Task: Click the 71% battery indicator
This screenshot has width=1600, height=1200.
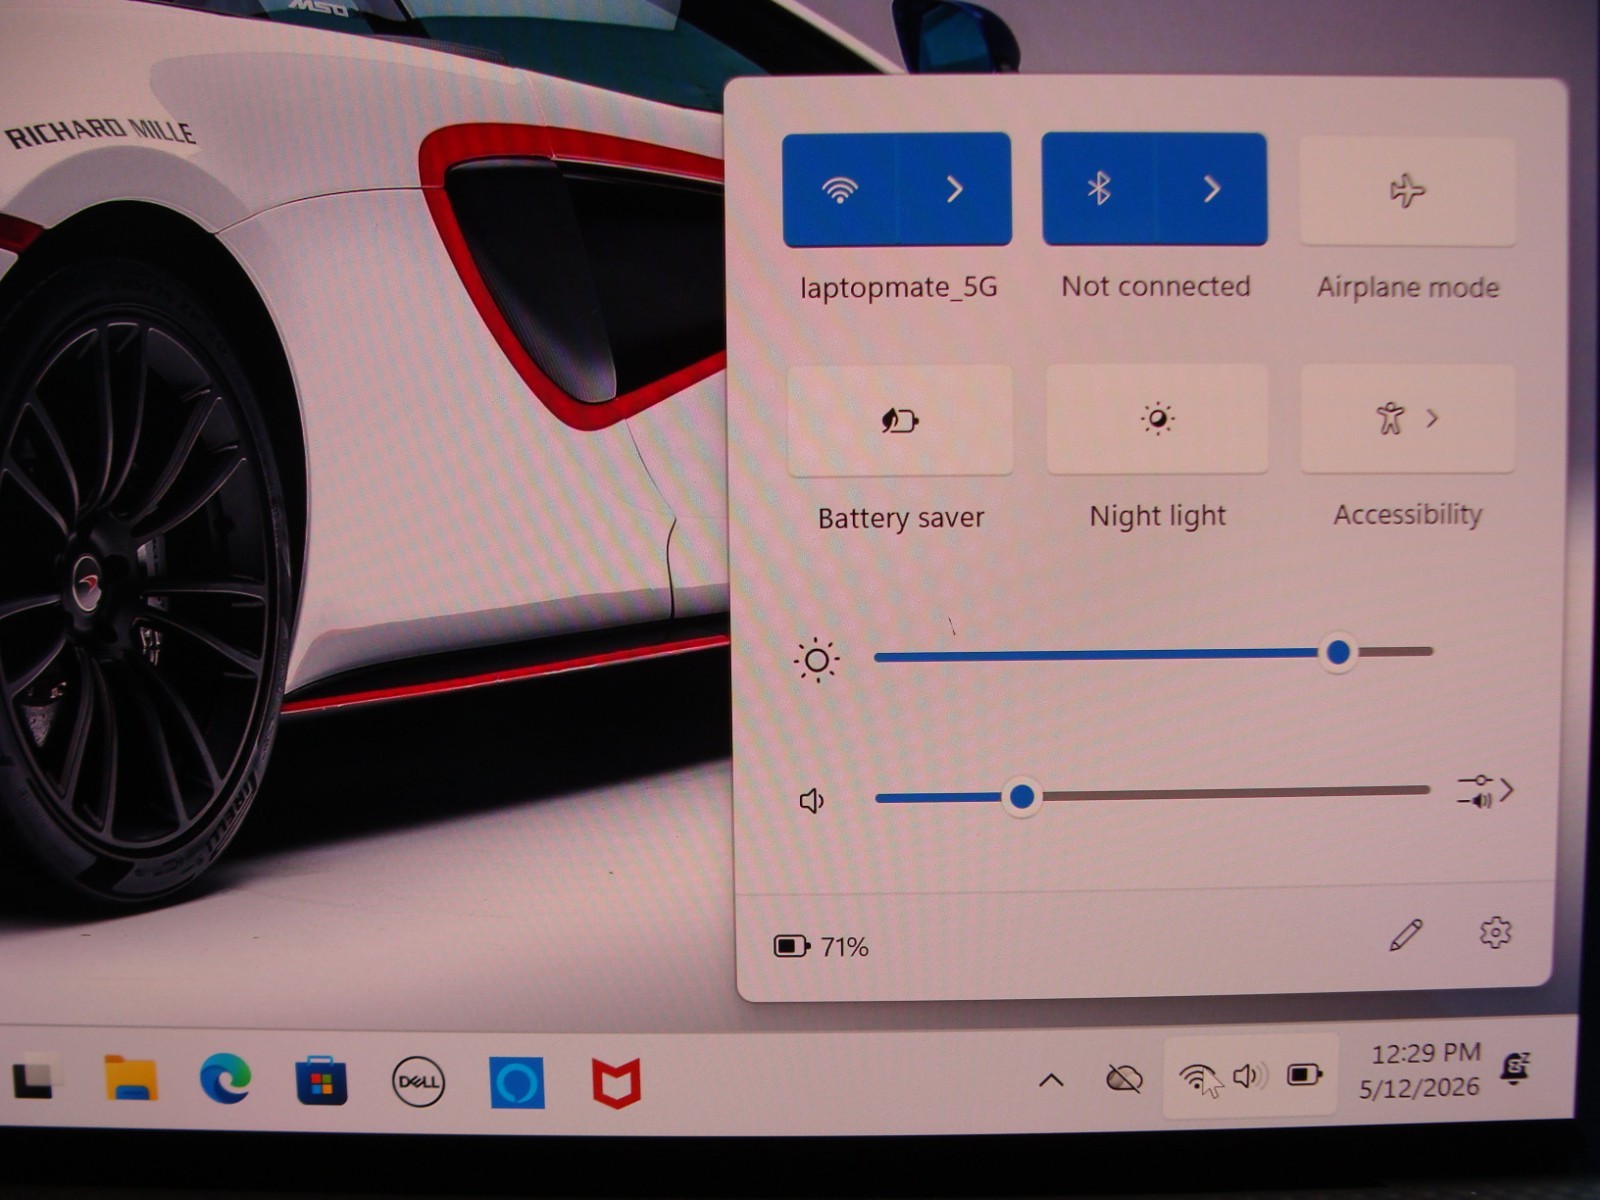Action: coord(821,946)
